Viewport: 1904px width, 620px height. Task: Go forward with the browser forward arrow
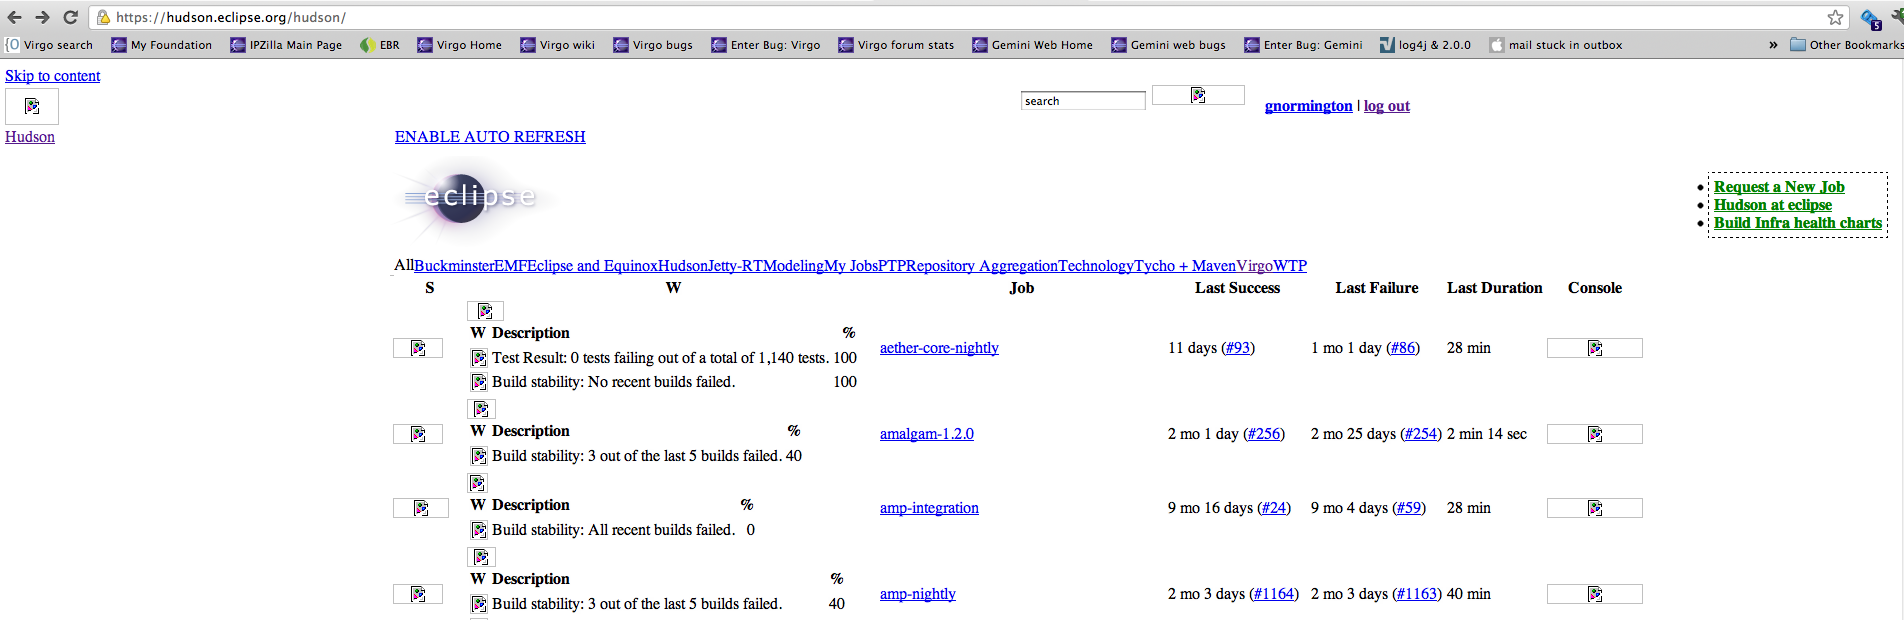42,17
